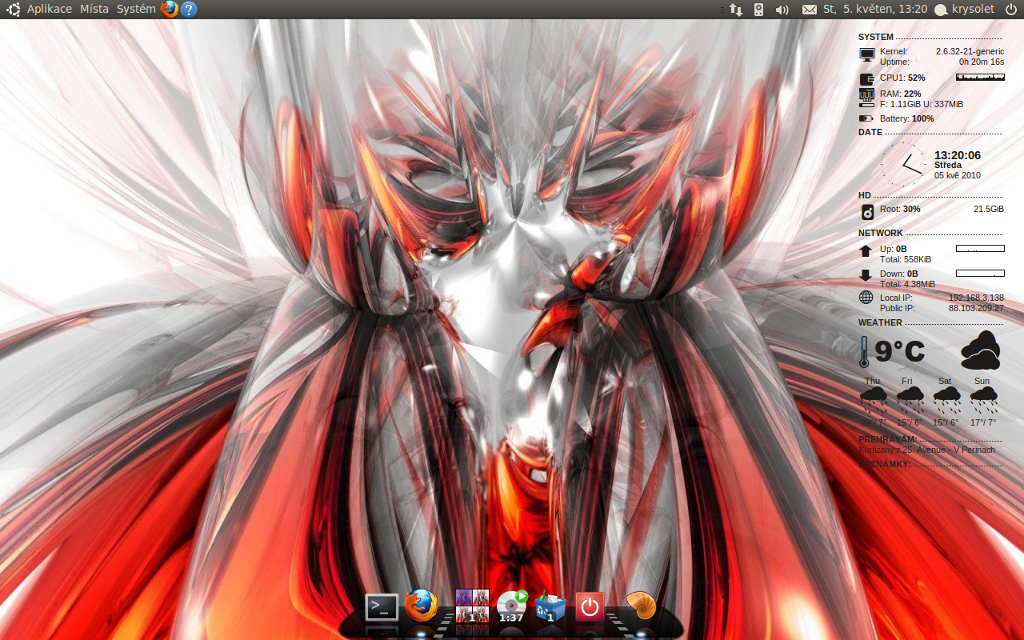Click the 9°C temperature reading

pos(900,351)
